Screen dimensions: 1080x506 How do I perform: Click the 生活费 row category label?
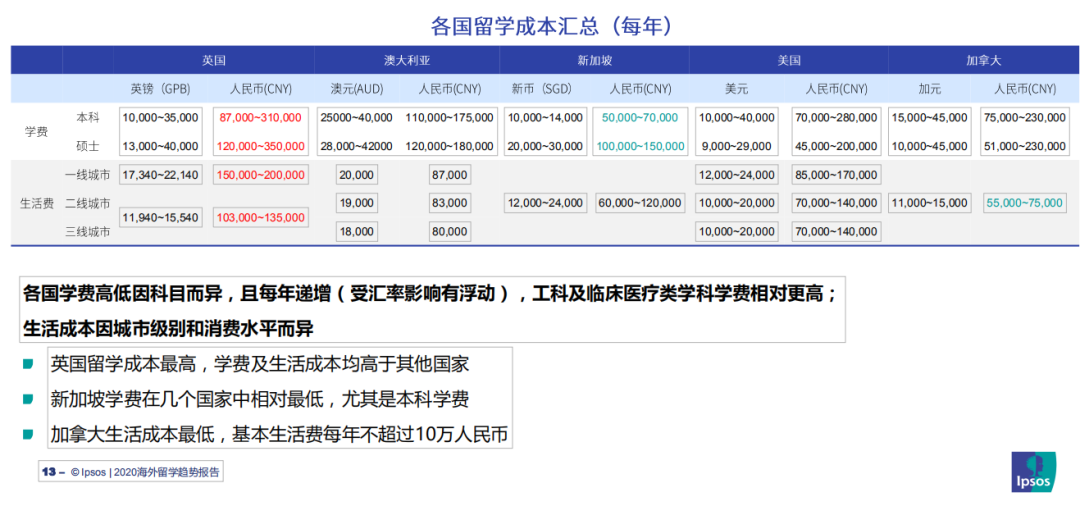(36, 203)
